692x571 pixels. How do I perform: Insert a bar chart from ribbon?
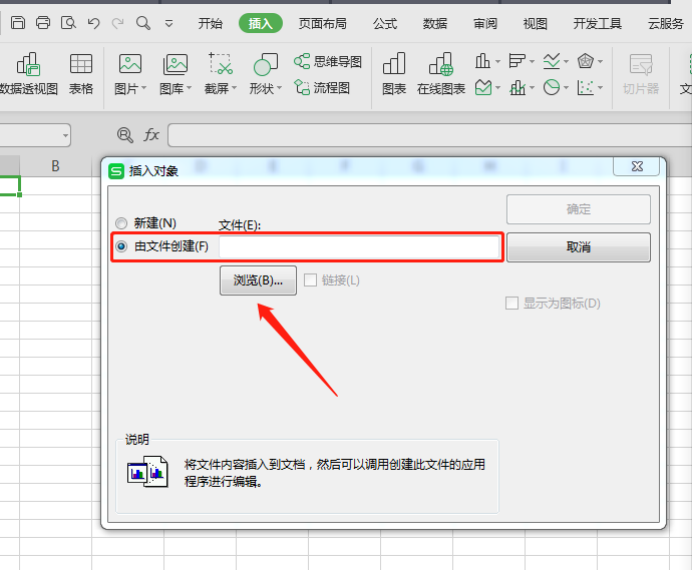click(516, 61)
